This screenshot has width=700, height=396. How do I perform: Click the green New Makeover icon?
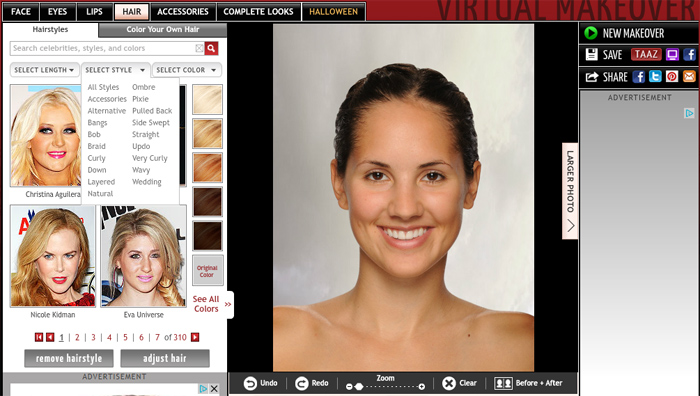[x=591, y=33]
